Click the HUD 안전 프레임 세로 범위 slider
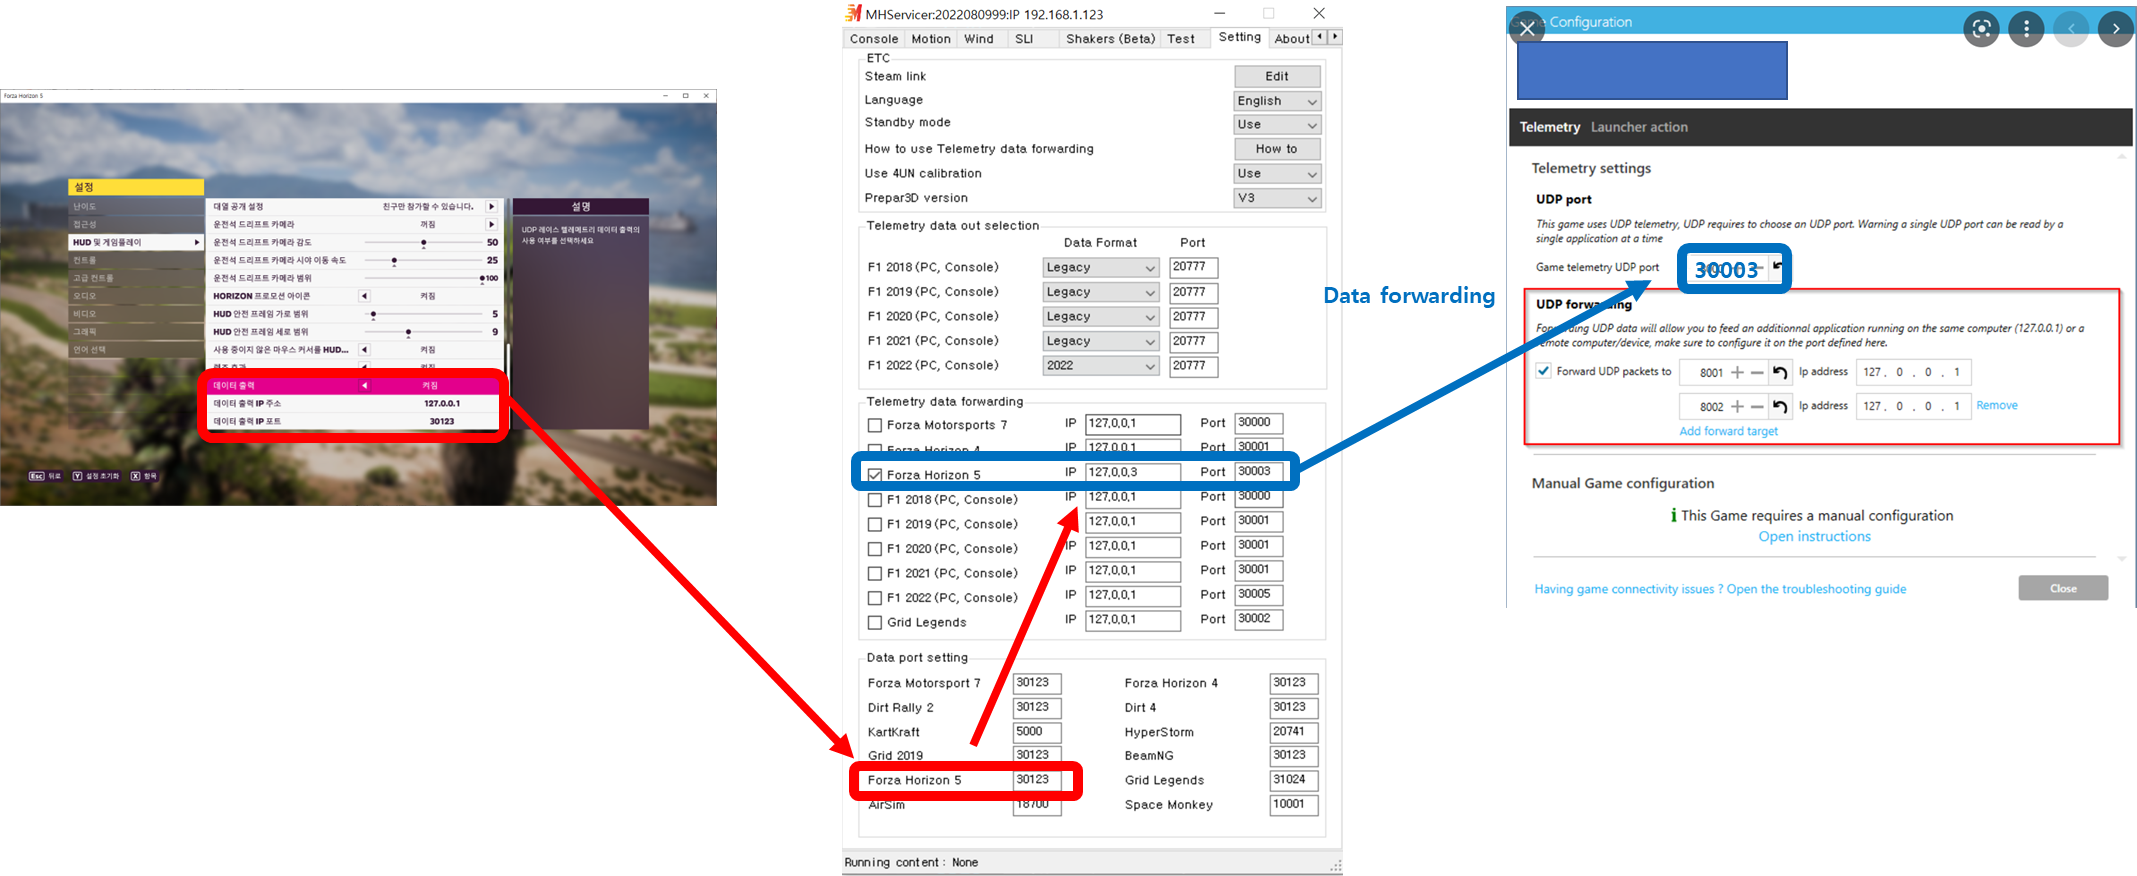This screenshot has height=876, width=2137. [424, 332]
